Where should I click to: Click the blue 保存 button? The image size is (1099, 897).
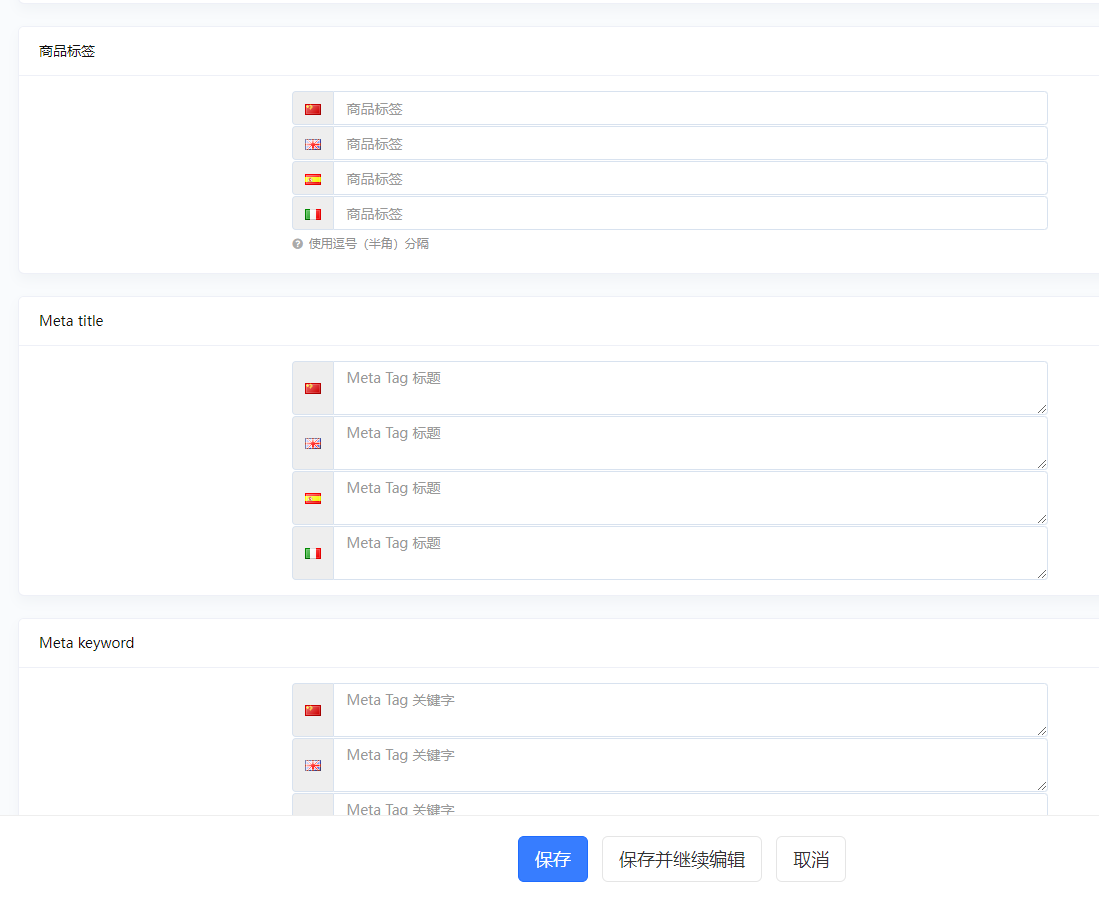coord(553,859)
